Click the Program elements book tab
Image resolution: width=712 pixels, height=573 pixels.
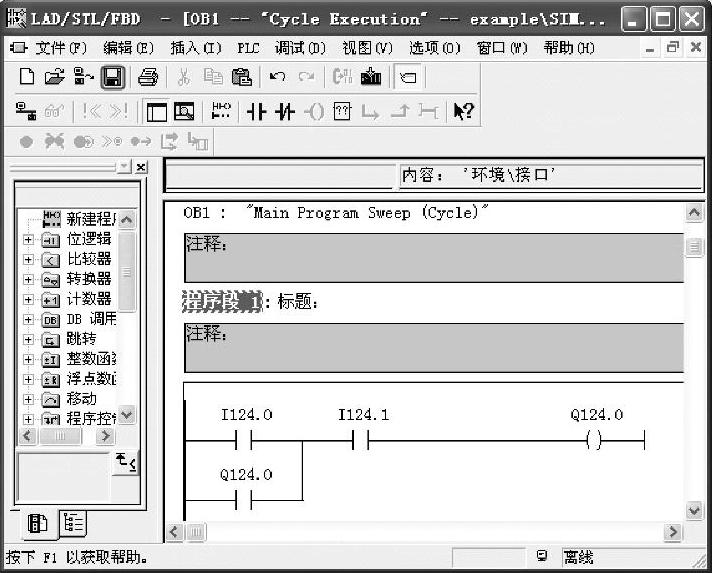click(x=37, y=523)
